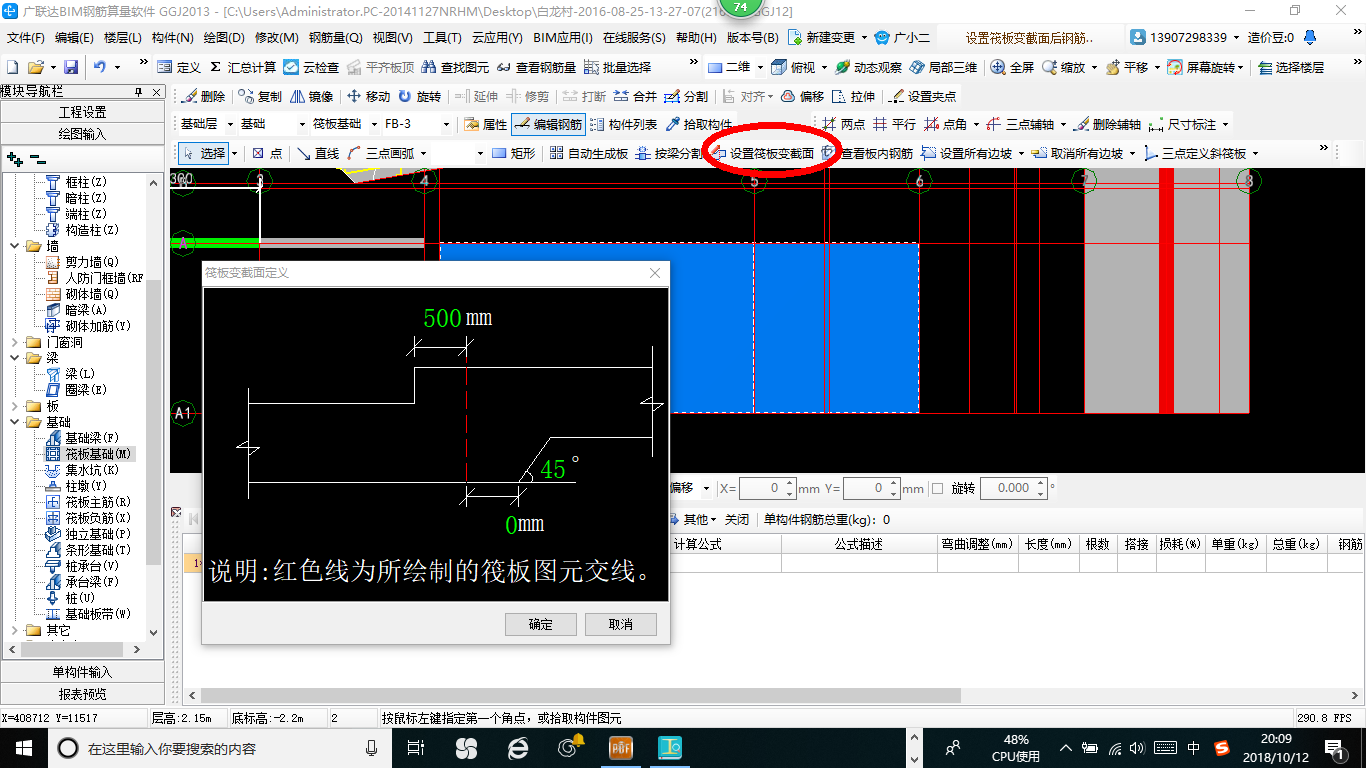This screenshot has width=1366, height=768.
Task: Click 设置筏板变截面 tool
Action: 763,154
